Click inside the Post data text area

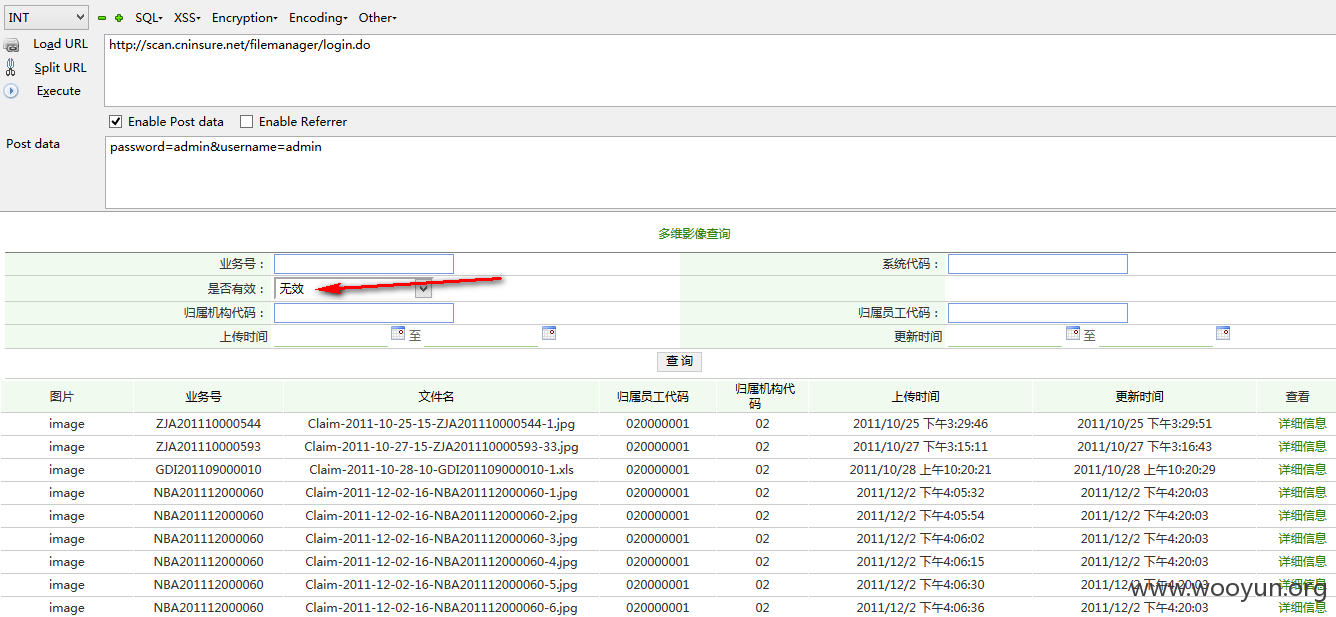720,173
